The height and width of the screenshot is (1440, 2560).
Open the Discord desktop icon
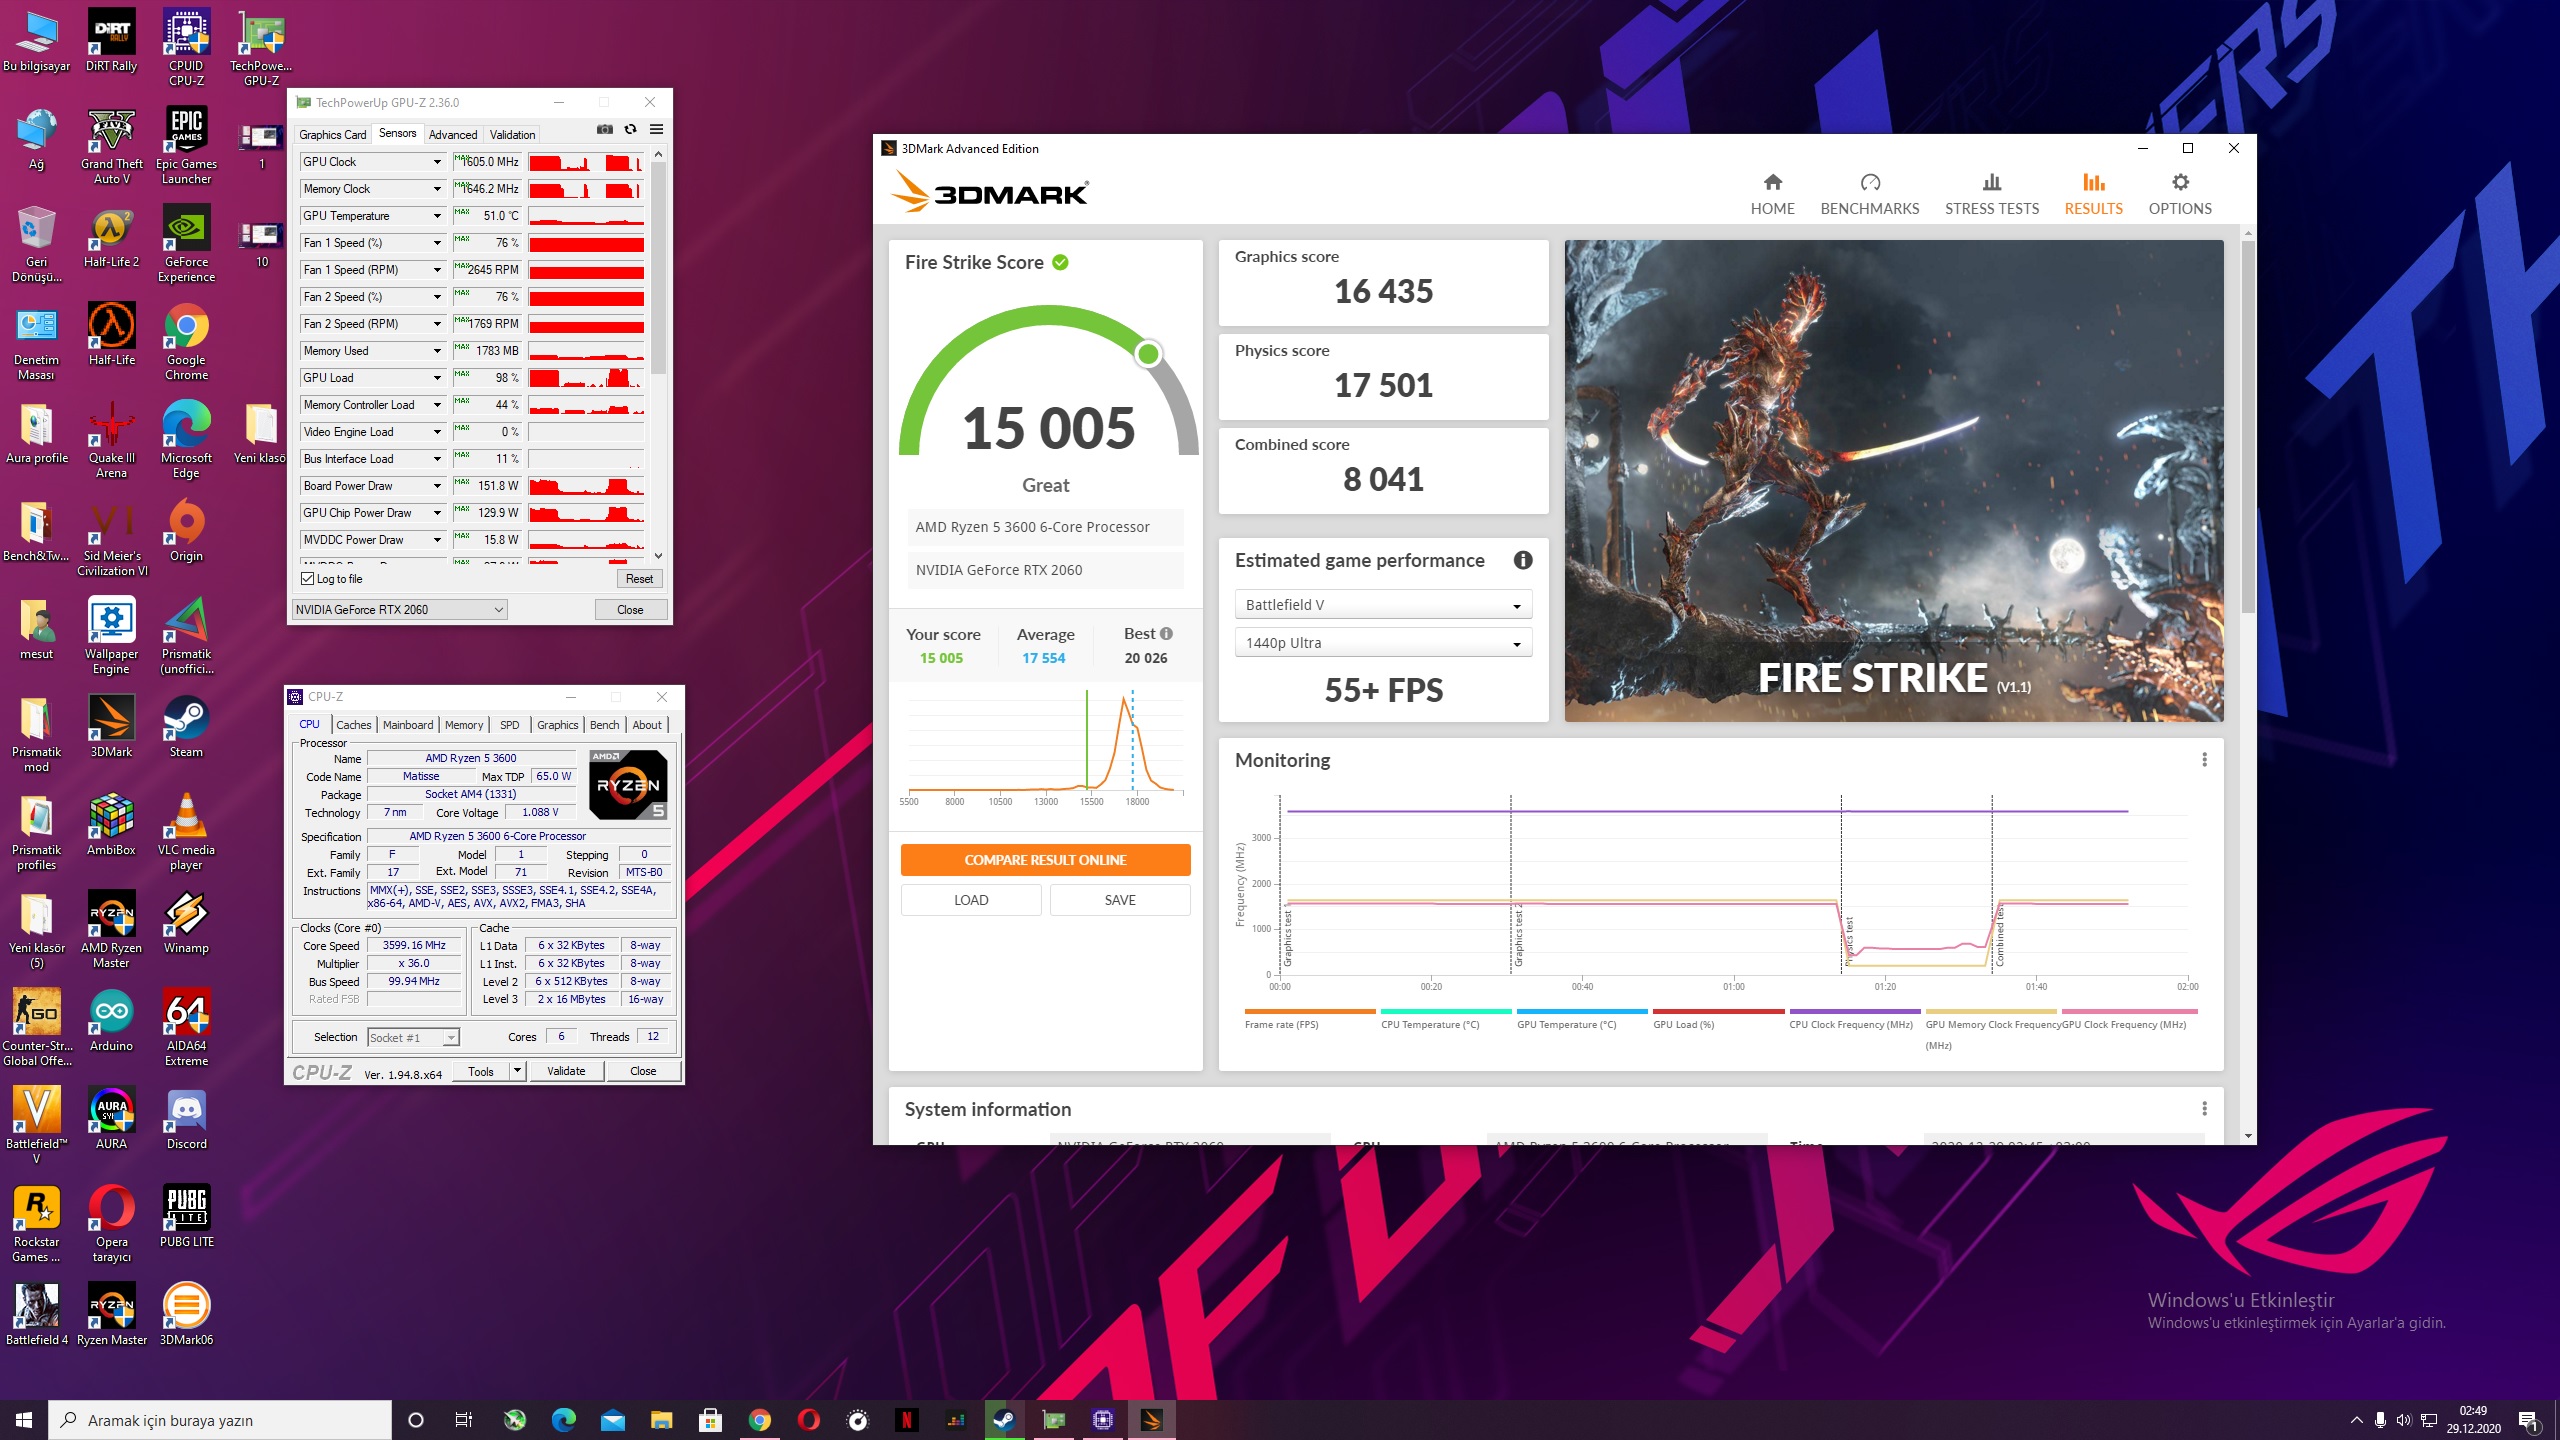click(x=186, y=1118)
